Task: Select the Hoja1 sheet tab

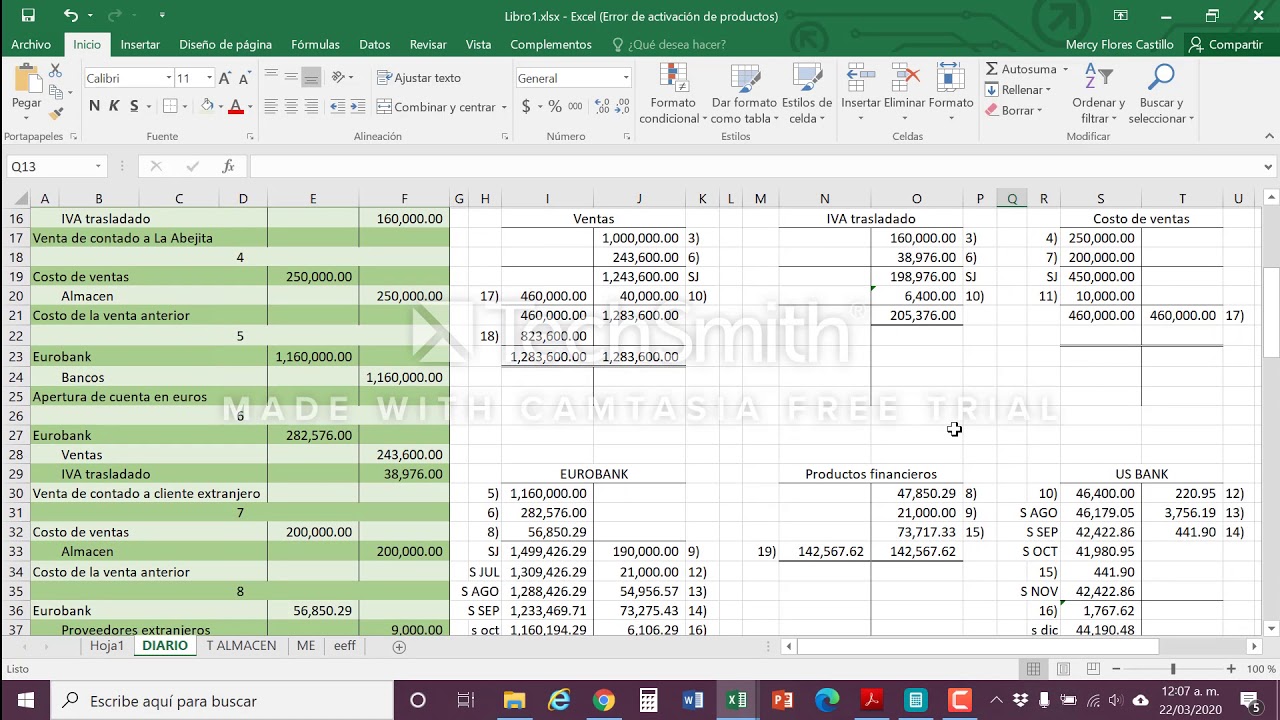Action: click(x=107, y=646)
